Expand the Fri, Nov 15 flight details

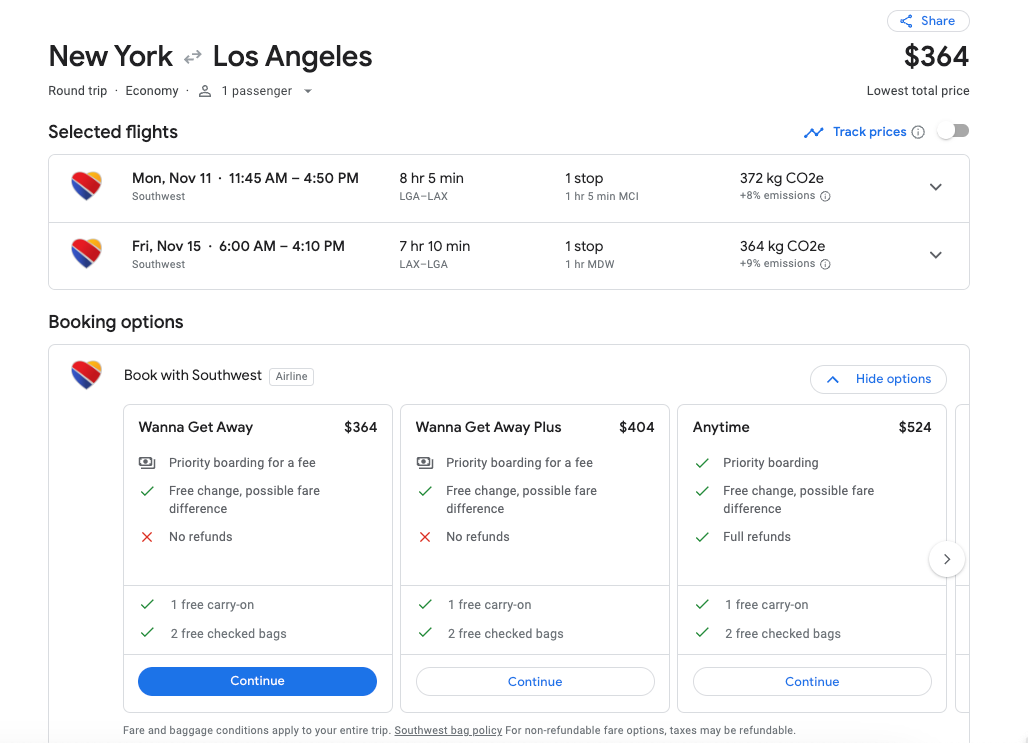tap(935, 255)
